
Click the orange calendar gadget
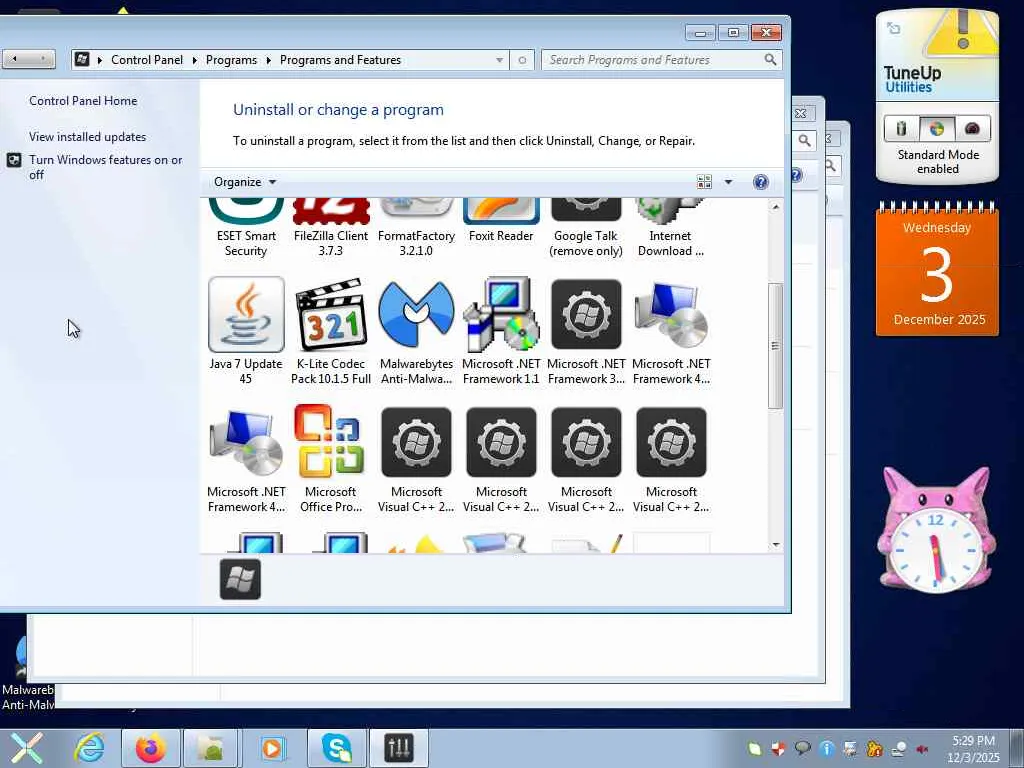(937, 269)
